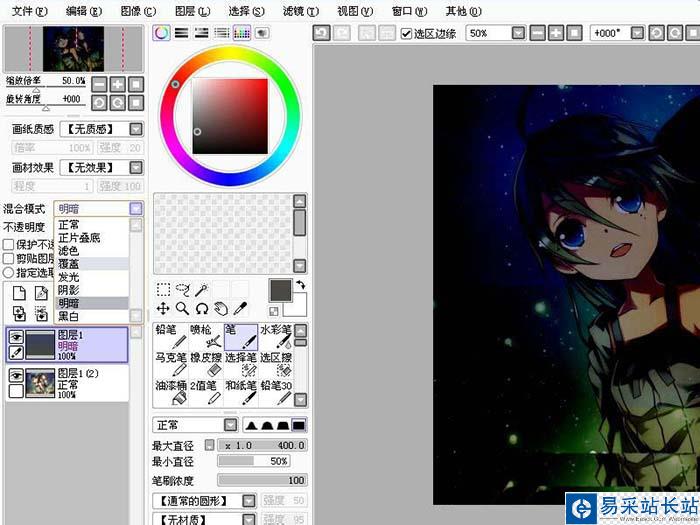Toggle 保护不透明度 checkbox
Screen dimensions: 700x525
(x=8, y=245)
